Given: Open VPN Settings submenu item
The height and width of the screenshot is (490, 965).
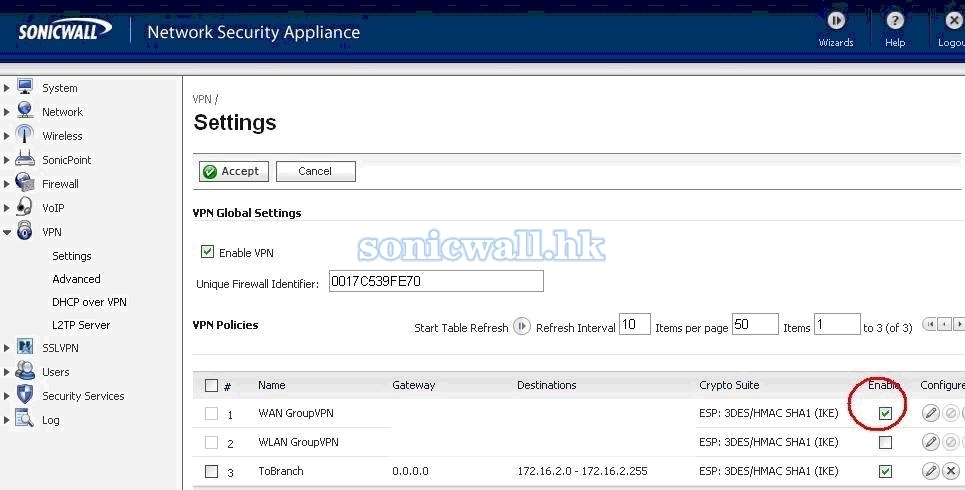Looking at the screenshot, I should 71,256.
